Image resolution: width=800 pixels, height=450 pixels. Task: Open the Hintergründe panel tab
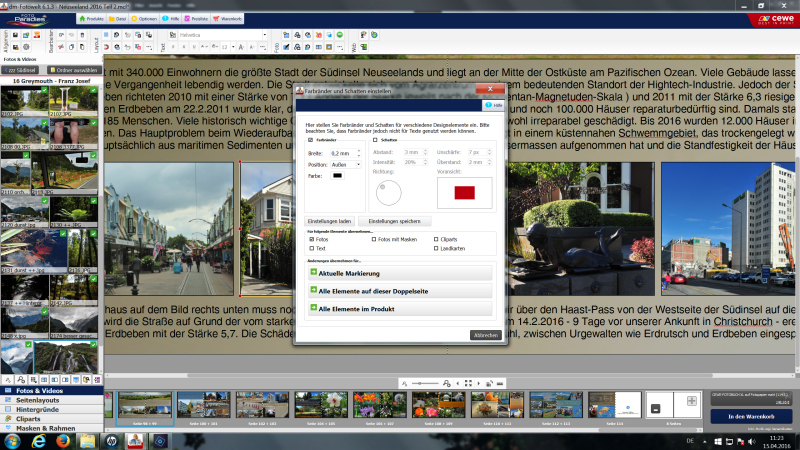[x=35, y=410]
